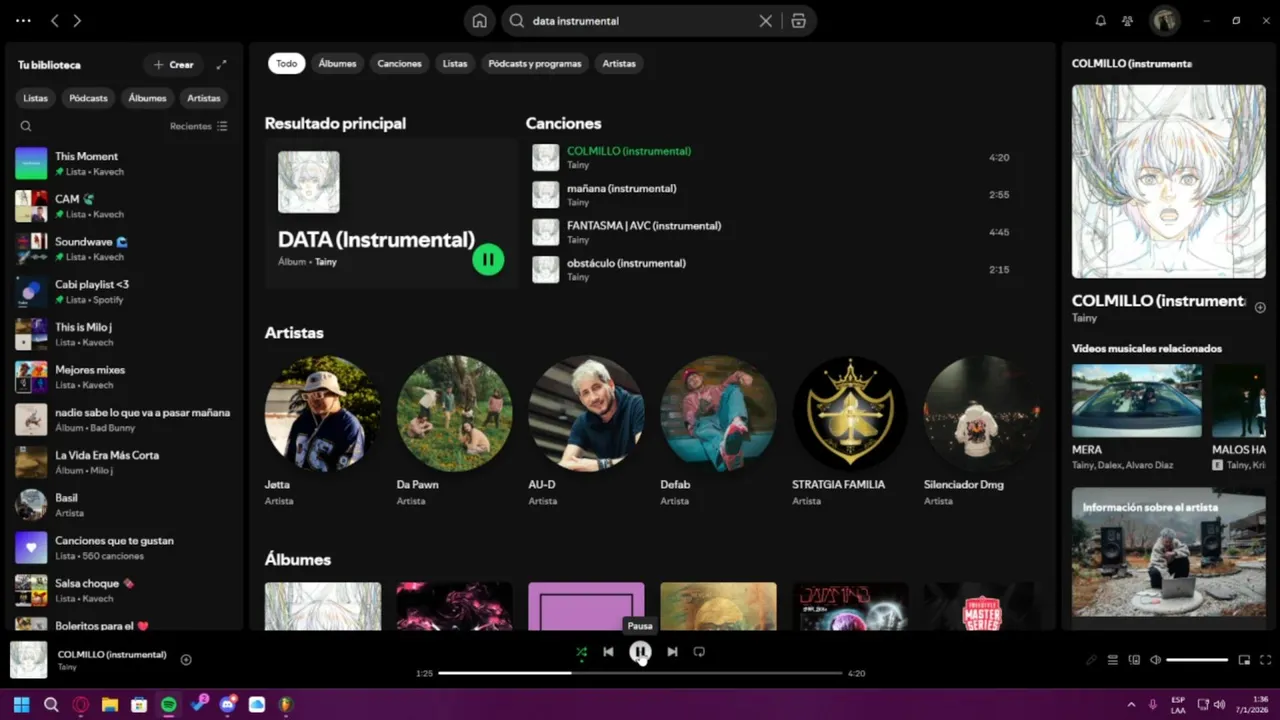
Task: Filter library by Pódcasts chip
Action: point(88,98)
